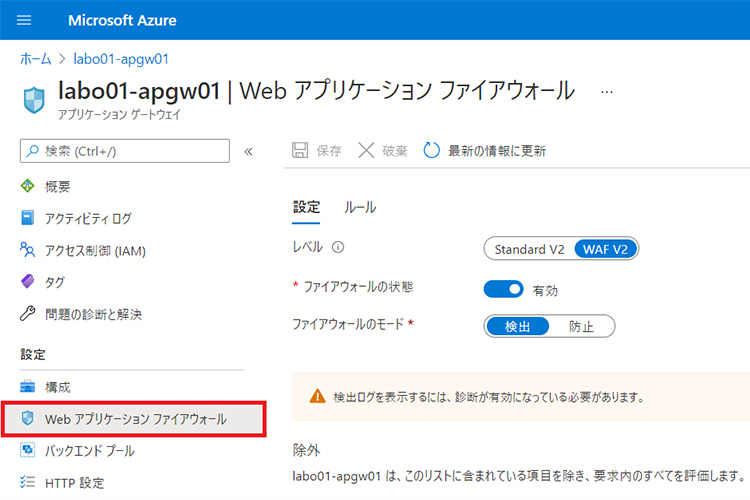Click the 設定 sidebar section heading
Image resolution: width=750 pixels, height=500 pixels.
[33, 355]
